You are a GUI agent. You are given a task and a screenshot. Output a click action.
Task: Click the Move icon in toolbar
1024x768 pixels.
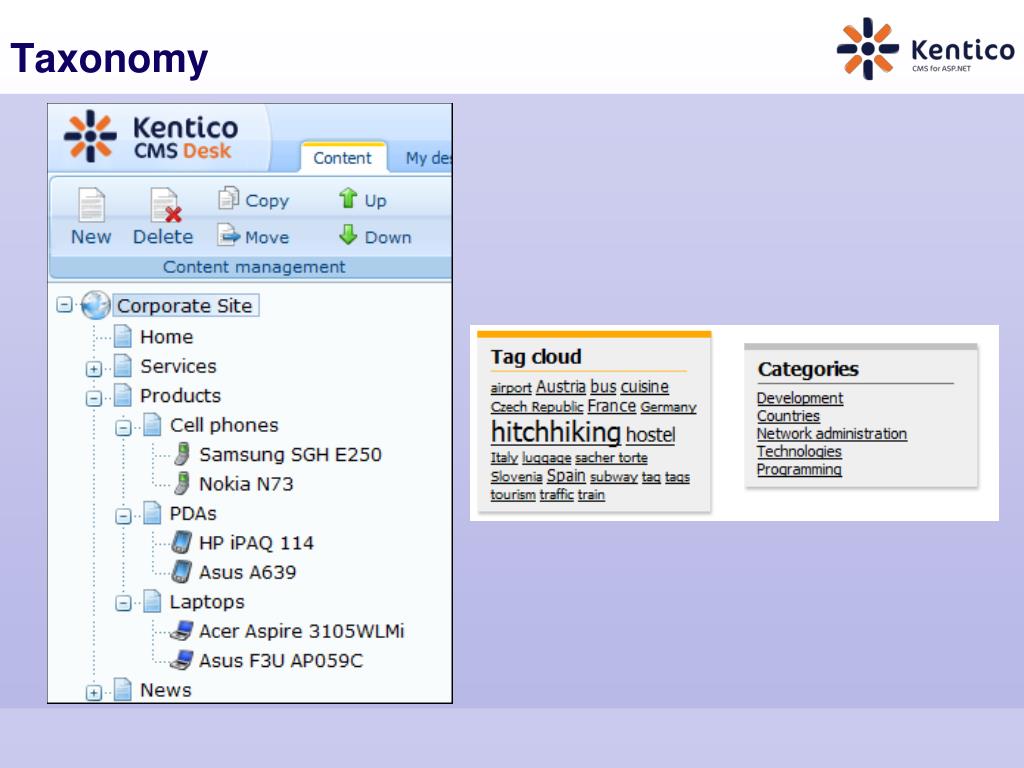coord(229,235)
